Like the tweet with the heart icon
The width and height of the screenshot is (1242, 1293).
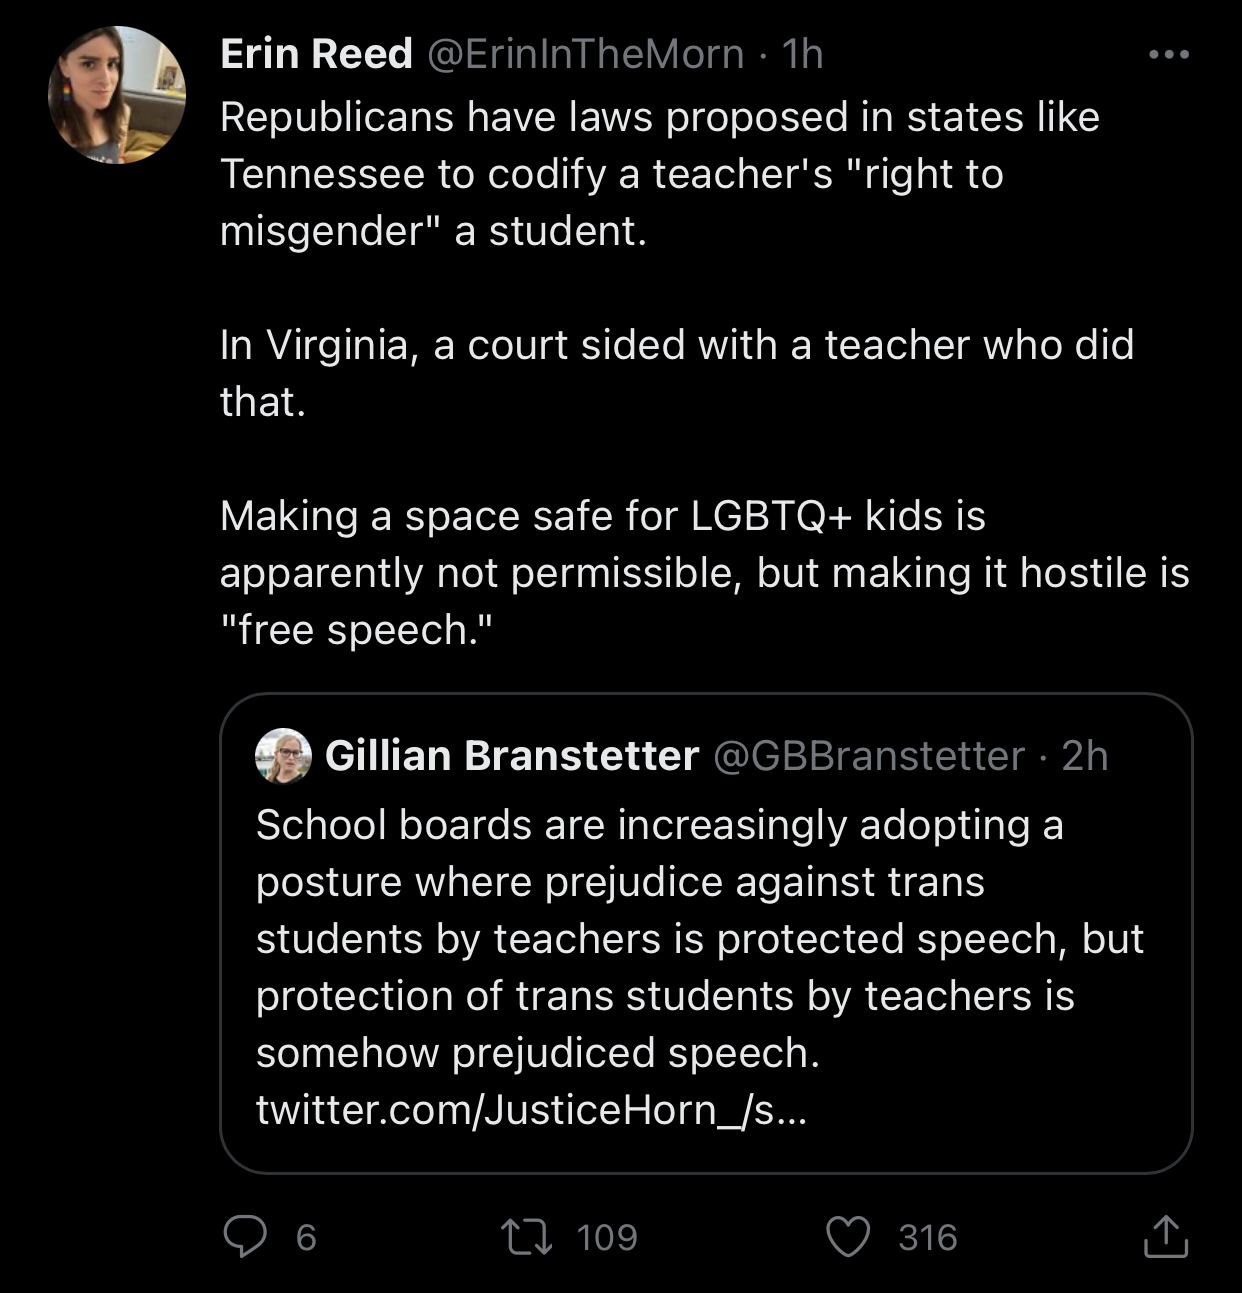pos(848,1237)
